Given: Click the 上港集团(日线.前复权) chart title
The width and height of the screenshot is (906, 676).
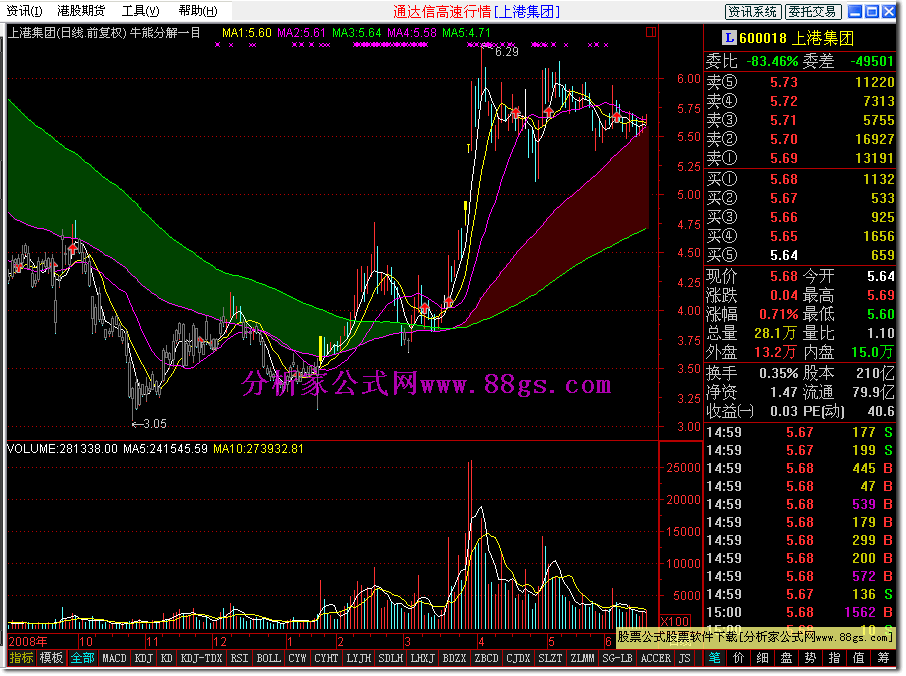Looking at the screenshot, I should coord(67,33).
